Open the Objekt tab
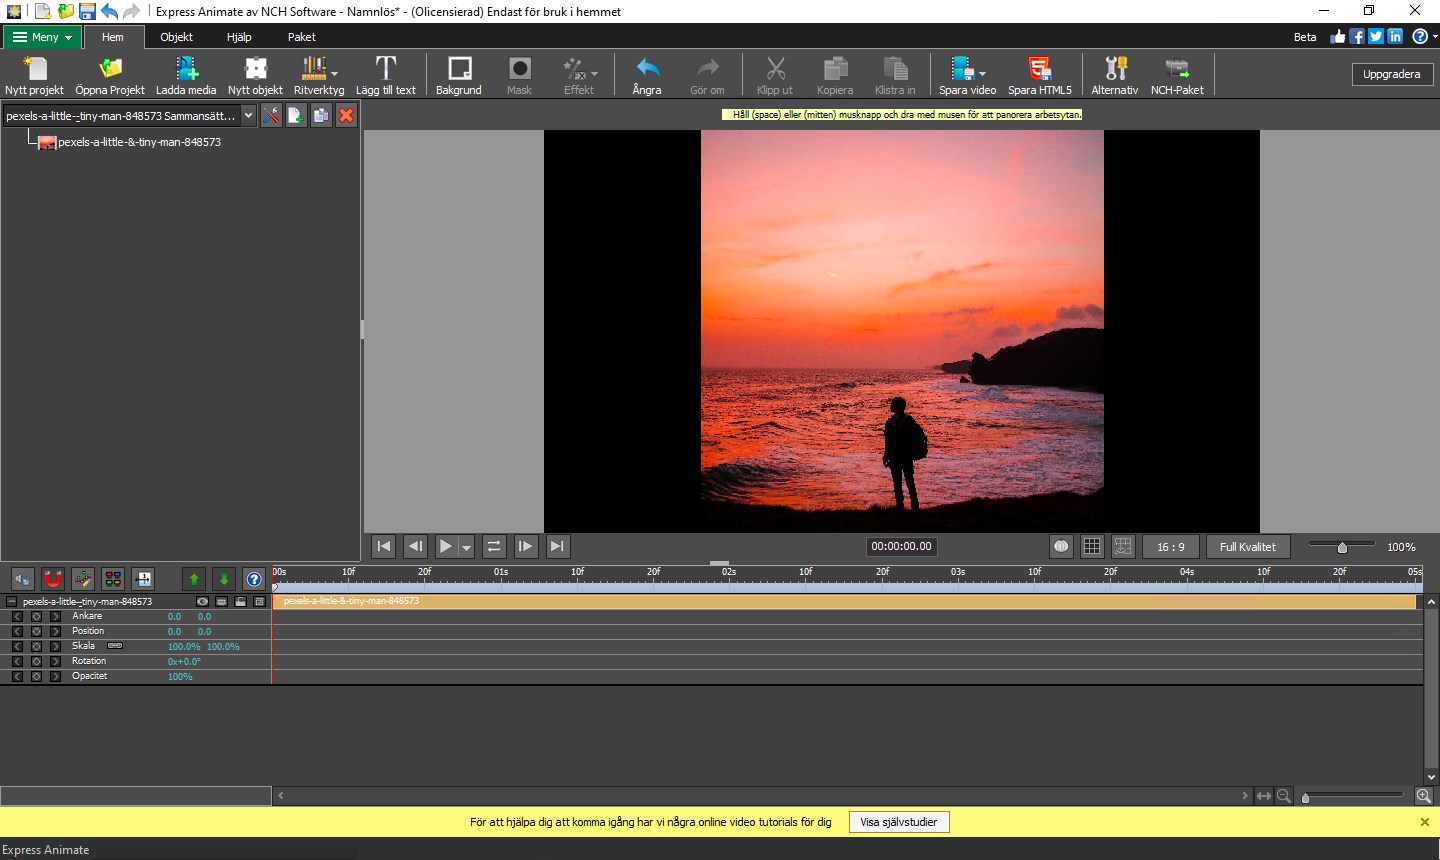 point(176,37)
